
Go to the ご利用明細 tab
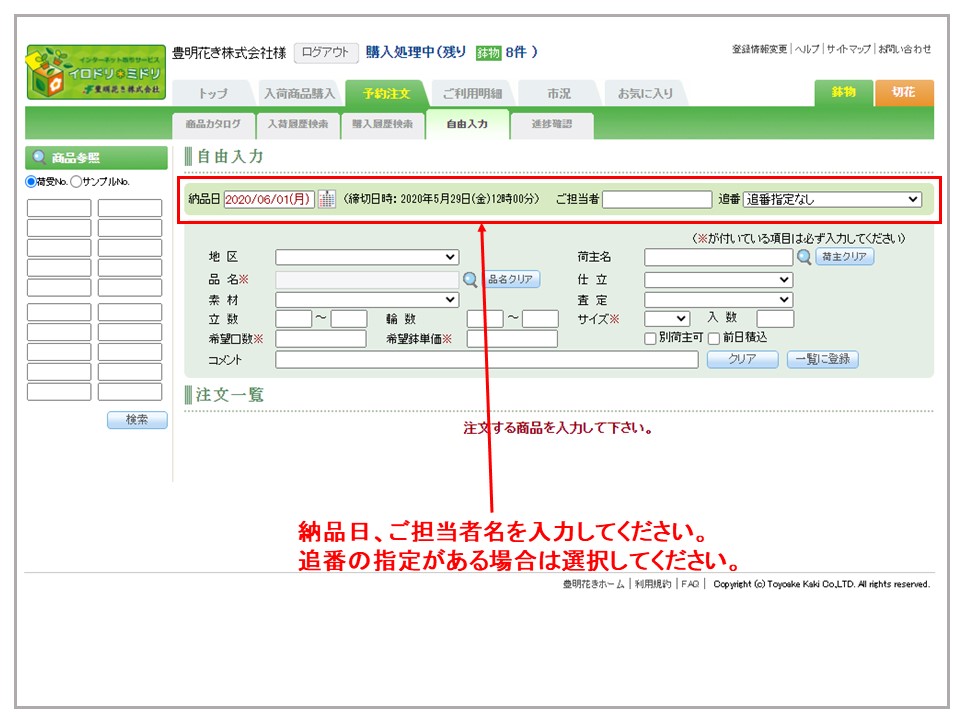[472, 94]
